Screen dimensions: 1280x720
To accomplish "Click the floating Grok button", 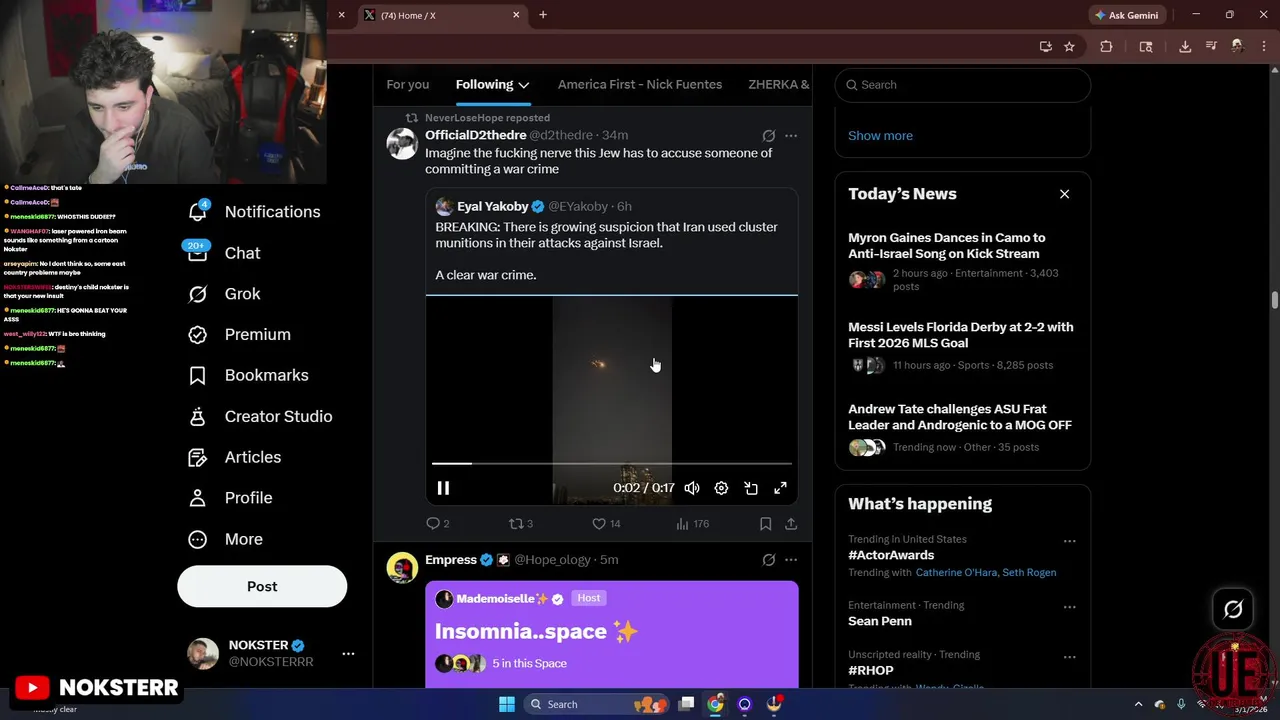I will click(1233, 609).
